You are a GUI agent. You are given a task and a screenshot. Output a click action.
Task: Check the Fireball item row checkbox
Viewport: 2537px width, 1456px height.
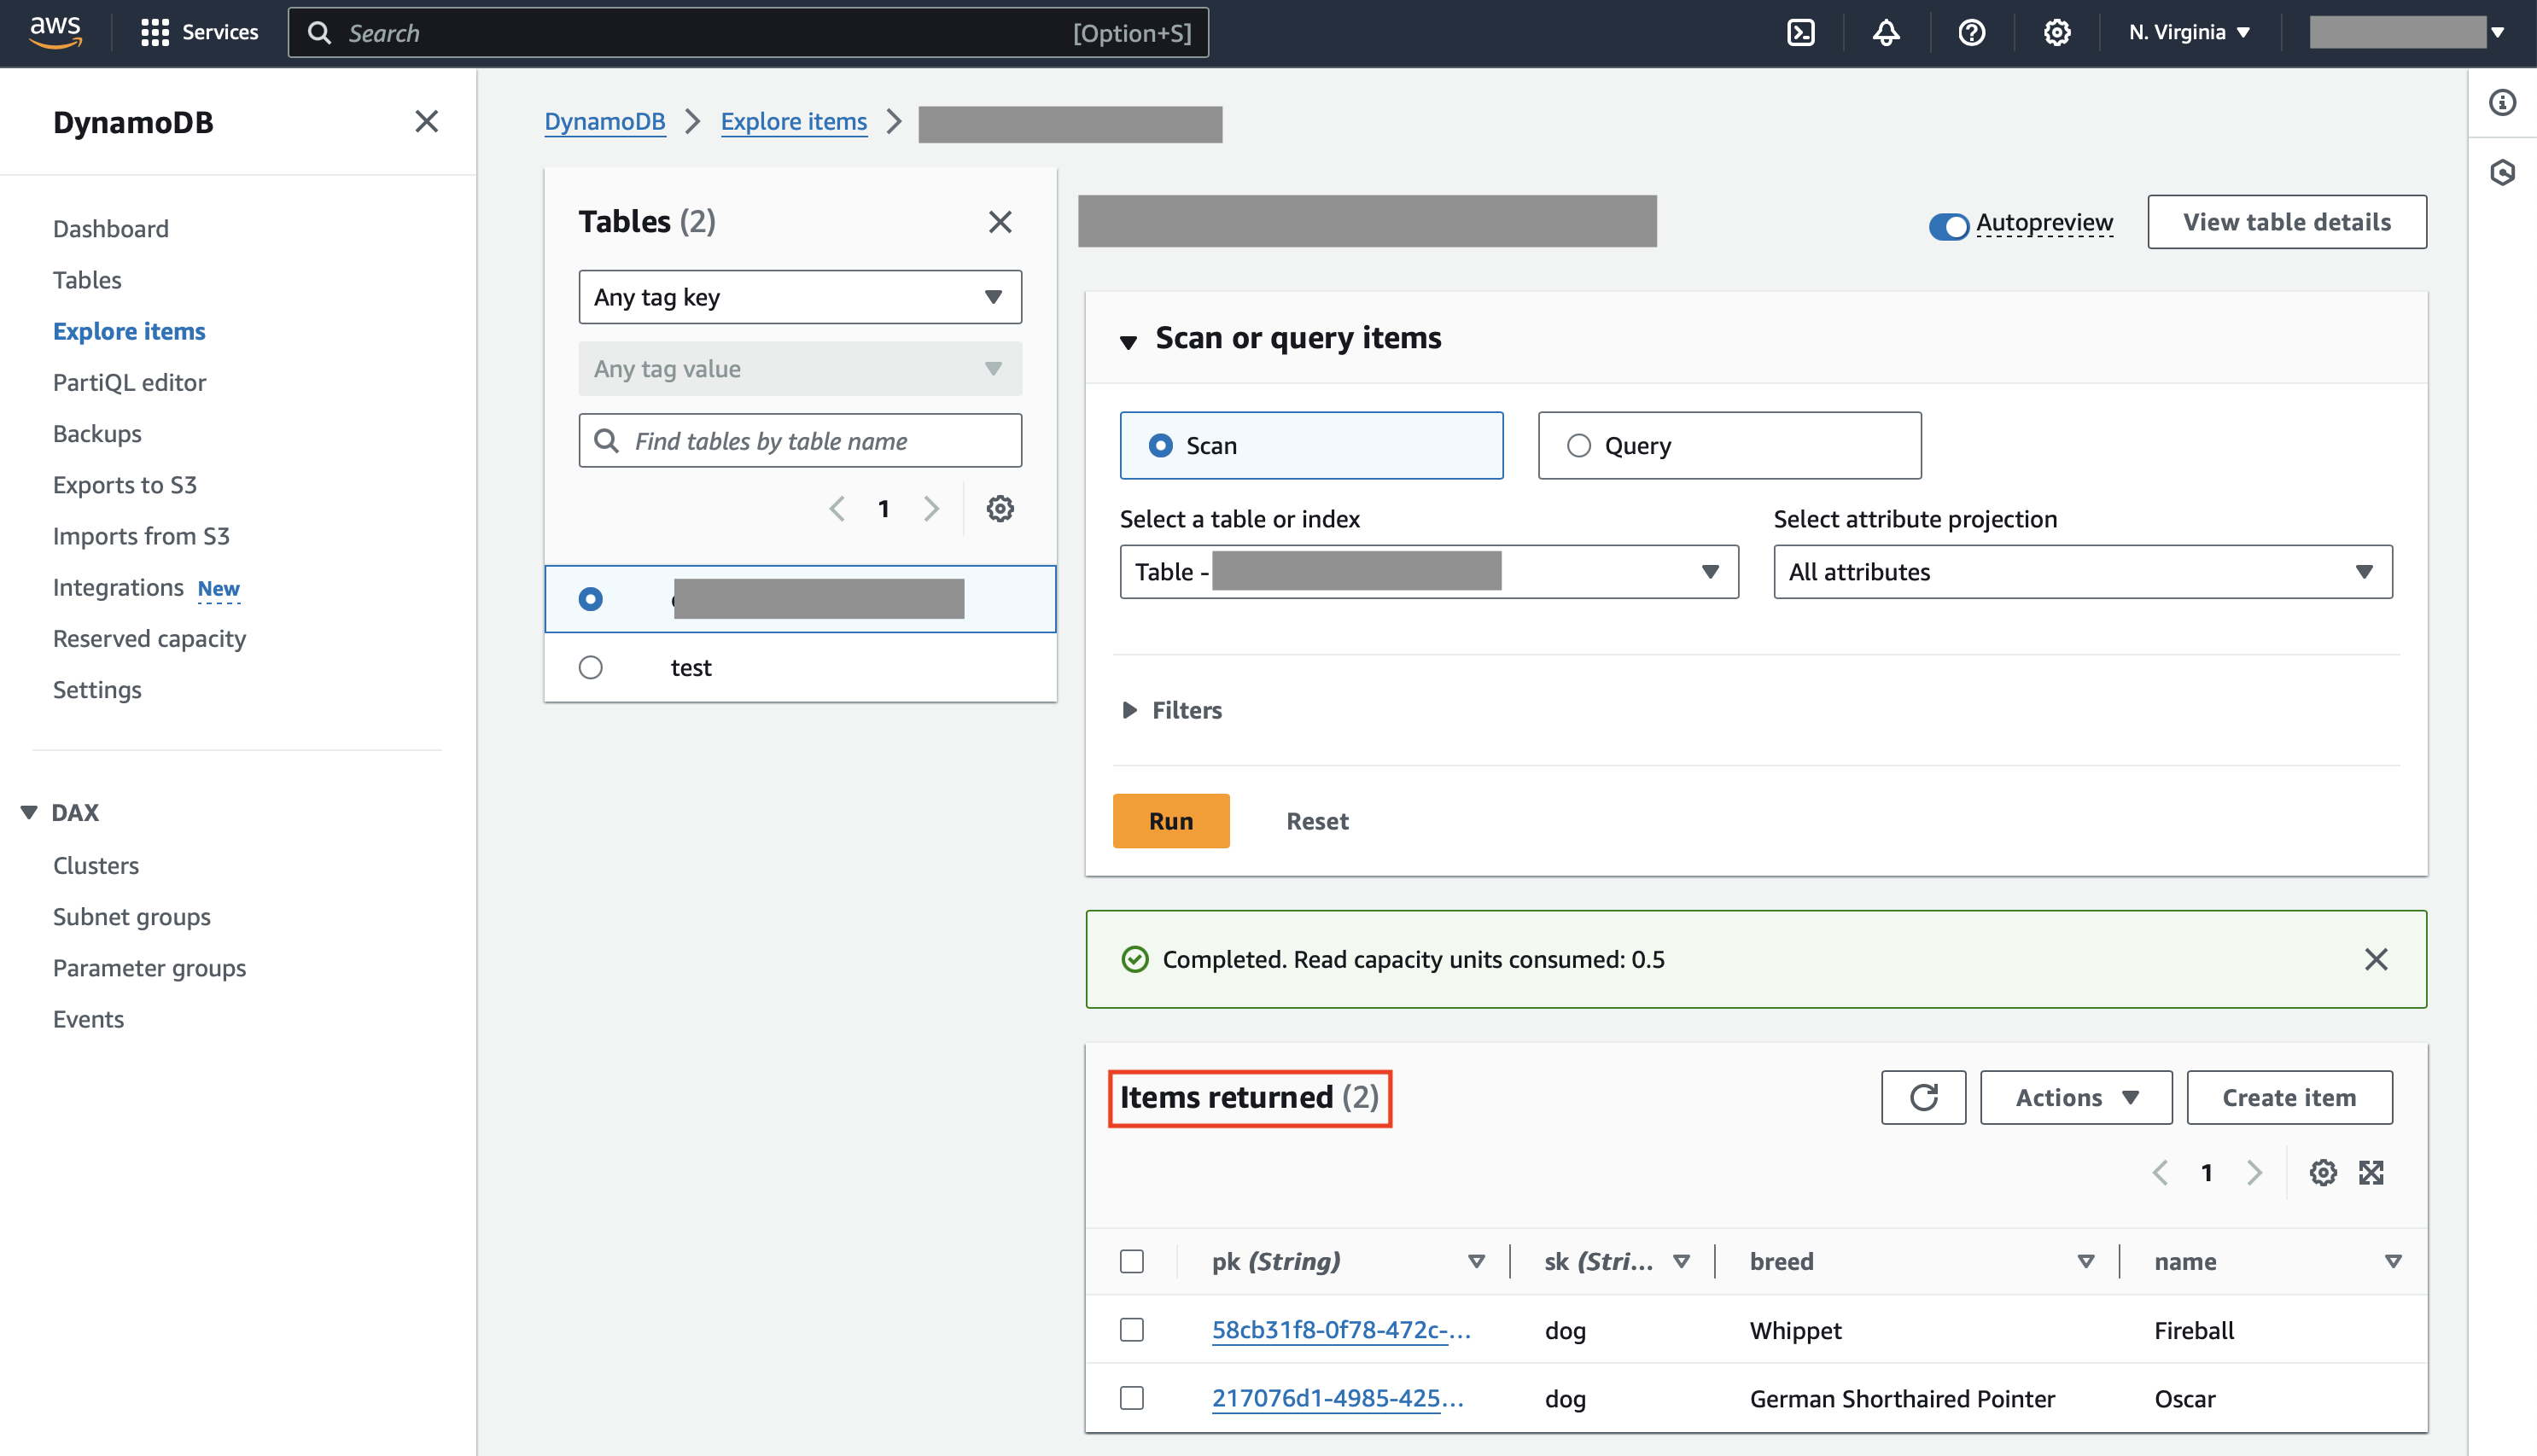pos(1131,1330)
